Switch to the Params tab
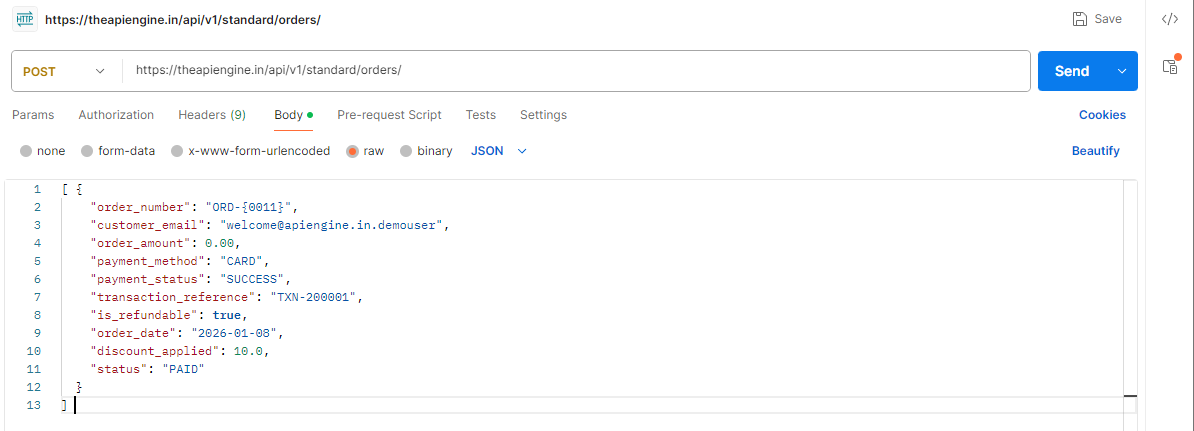Screen dimensions: 1194x431 (33, 115)
